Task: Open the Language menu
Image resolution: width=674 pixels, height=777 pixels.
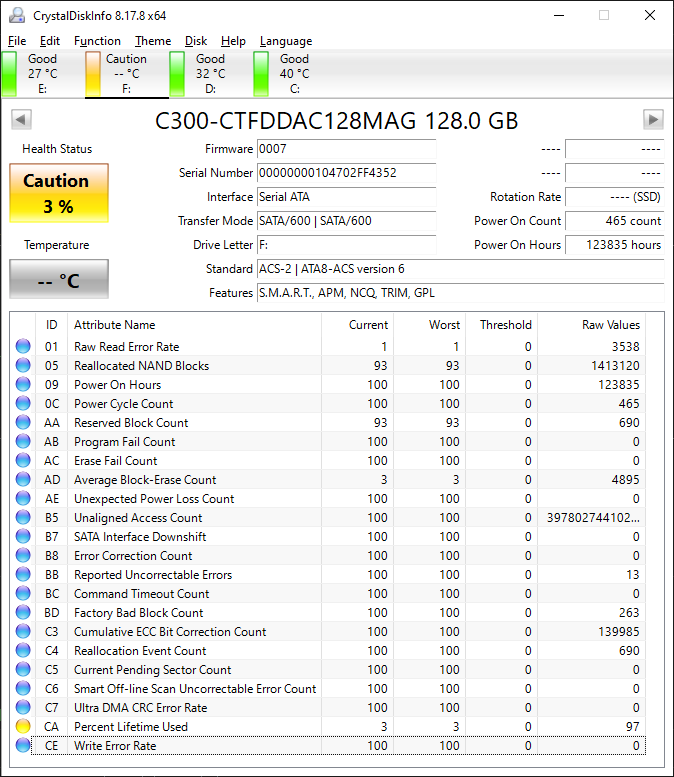Action: click(286, 41)
